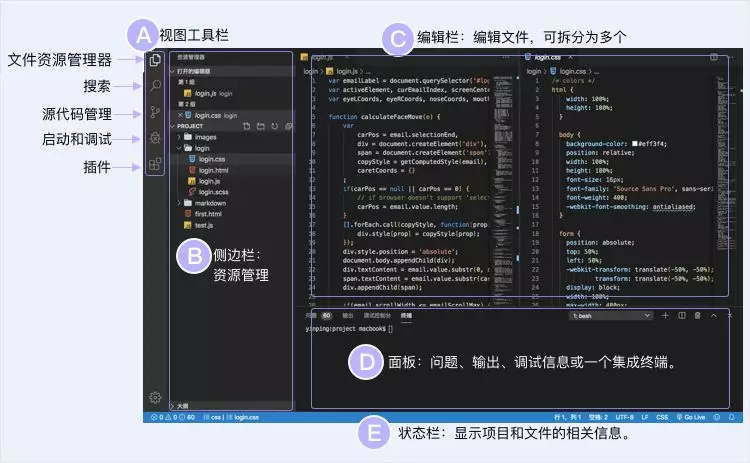Open the bash terminal selector dropdown
The height and width of the screenshot is (463, 750).
(x=611, y=316)
